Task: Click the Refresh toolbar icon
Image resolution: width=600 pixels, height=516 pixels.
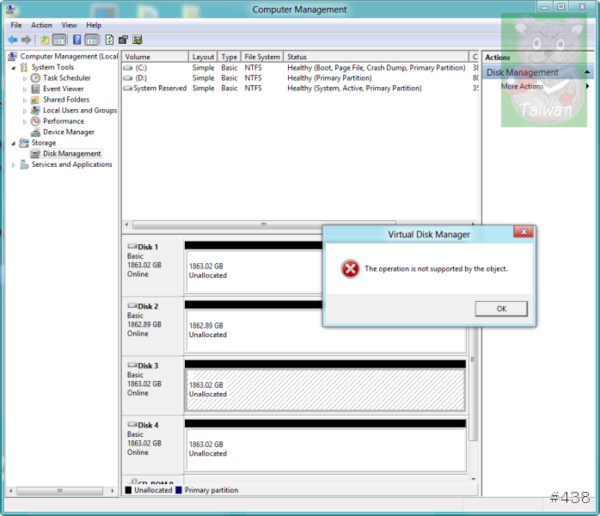Action: click(x=108, y=40)
